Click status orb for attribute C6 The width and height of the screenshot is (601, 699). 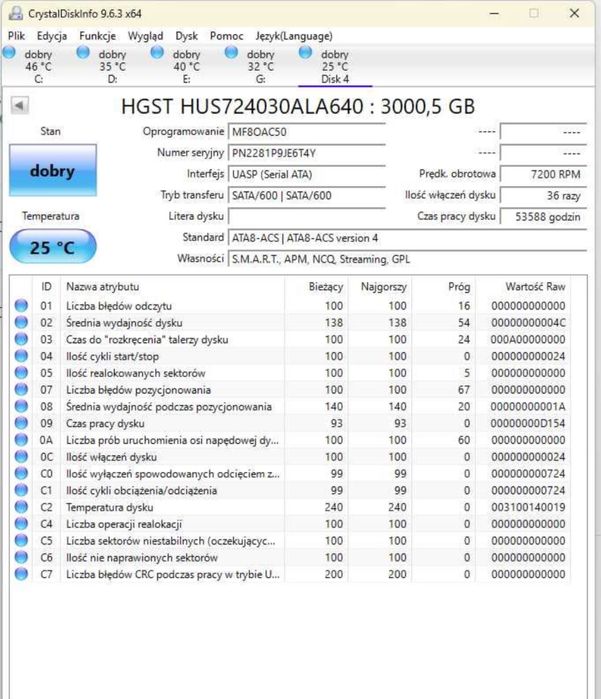[21, 557]
